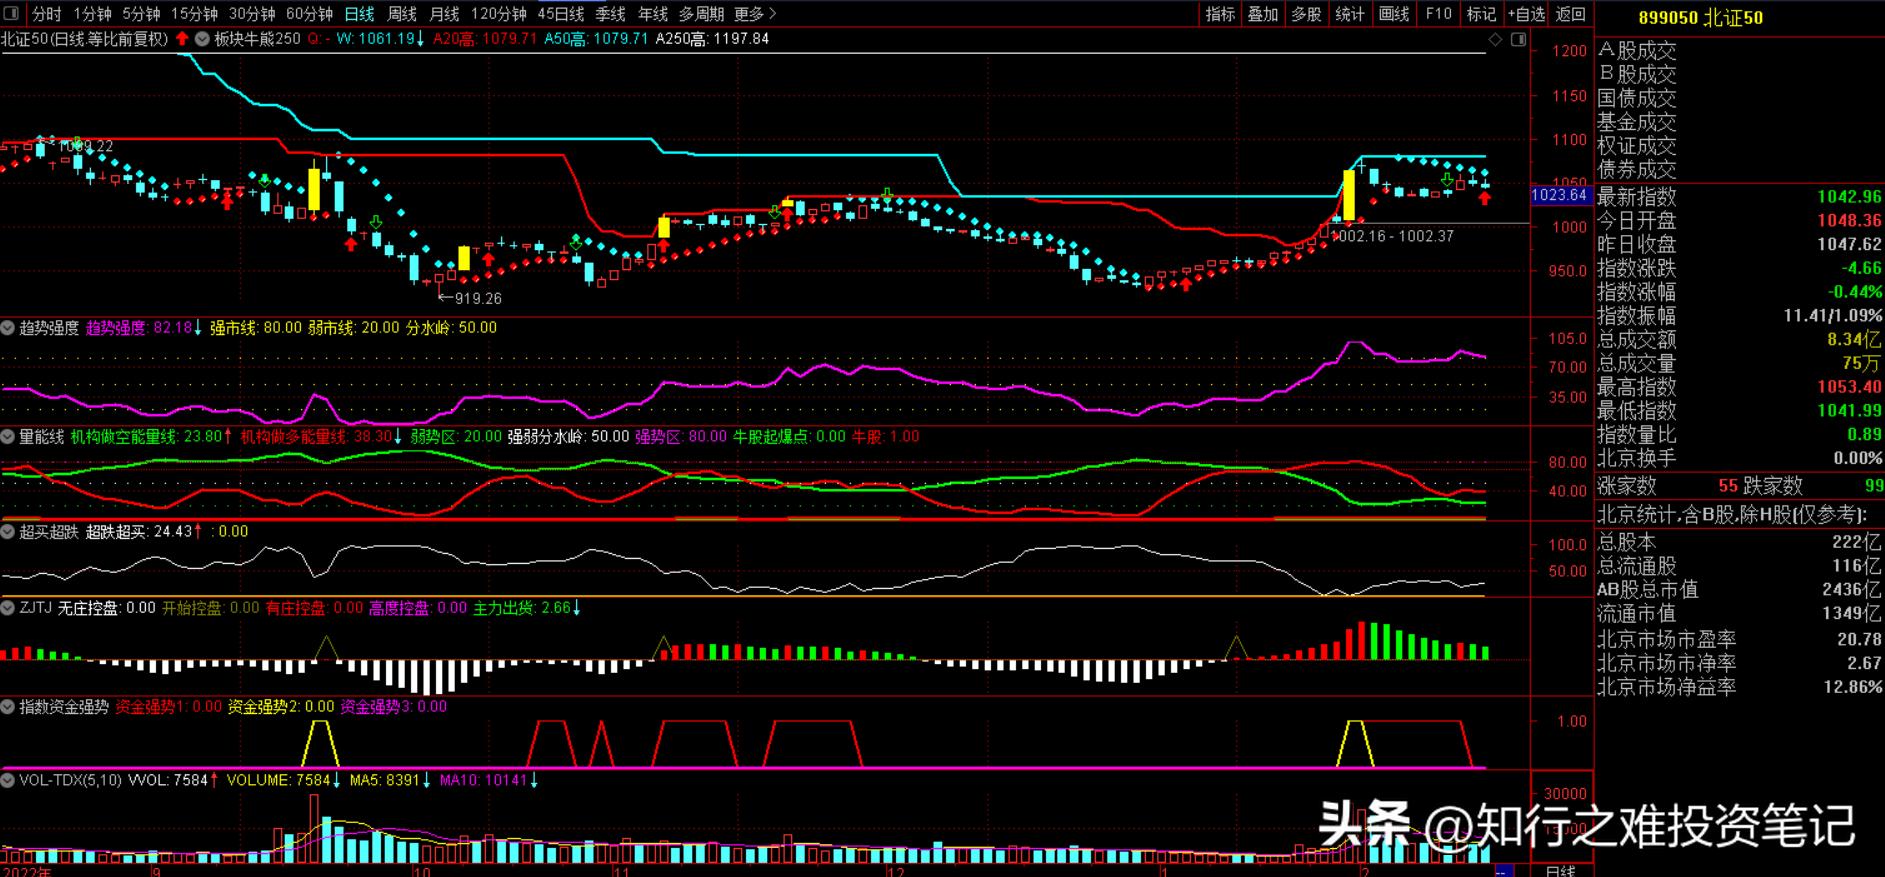The height and width of the screenshot is (877, 1885).
Task: Toggle the left side panel icon
Action: pyautogui.click(x=12, y=14)
